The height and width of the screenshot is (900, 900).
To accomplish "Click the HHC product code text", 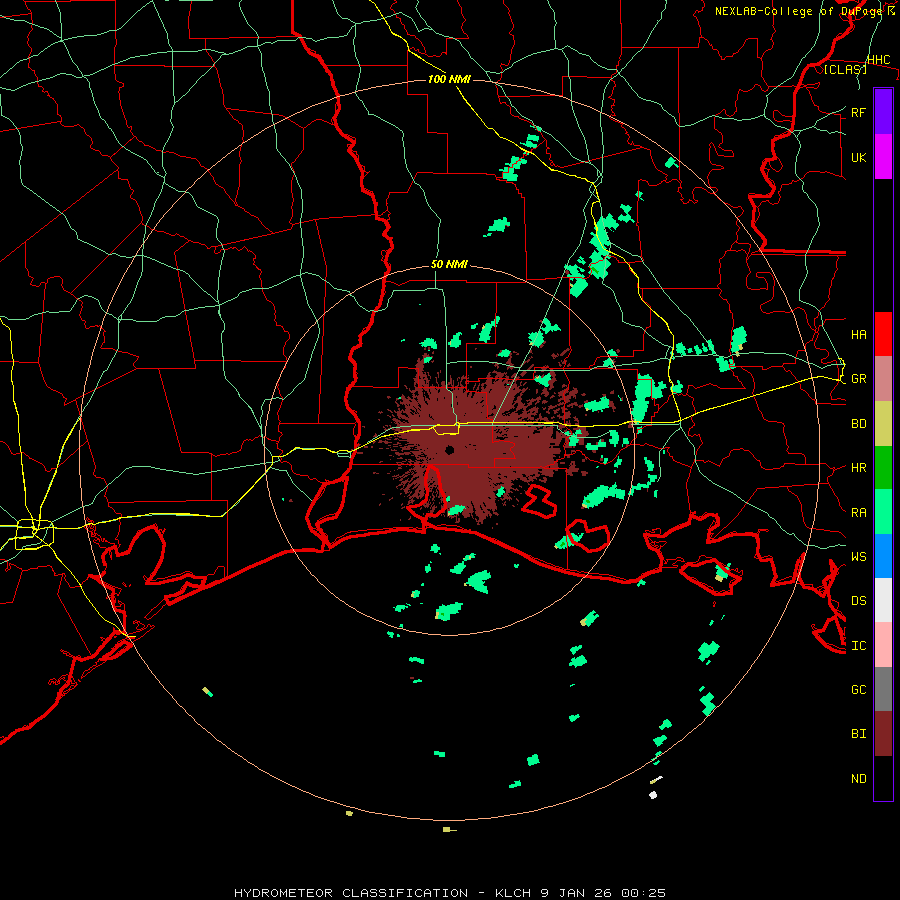I will 879,60.
